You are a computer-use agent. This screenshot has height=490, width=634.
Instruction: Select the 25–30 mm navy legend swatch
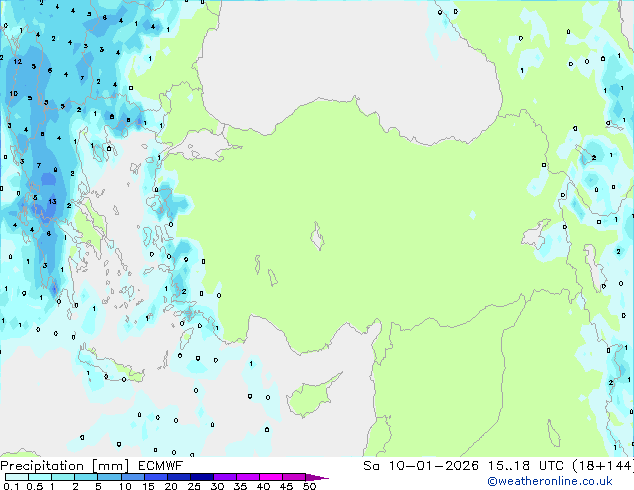[x=202, y=477]
